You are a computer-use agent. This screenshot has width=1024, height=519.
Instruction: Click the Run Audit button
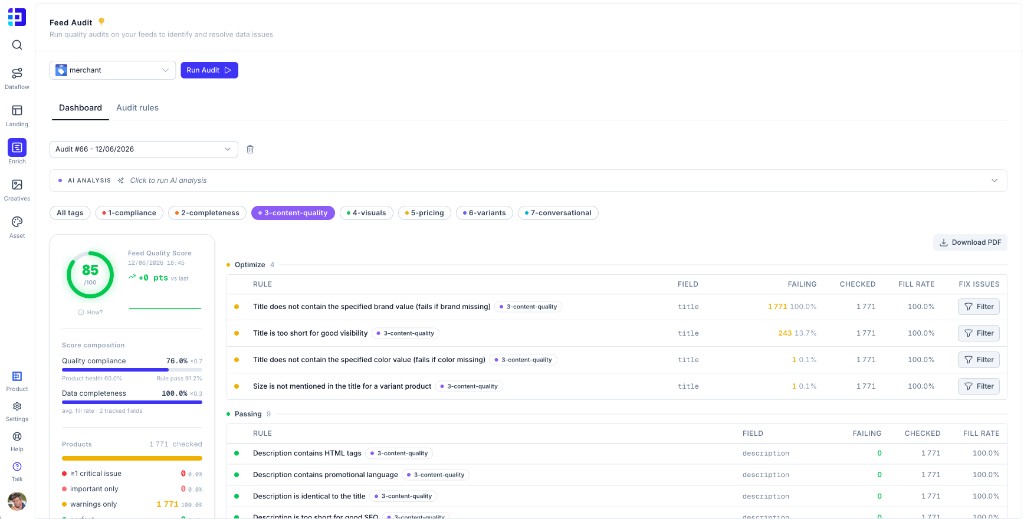(x=209, y=70)
